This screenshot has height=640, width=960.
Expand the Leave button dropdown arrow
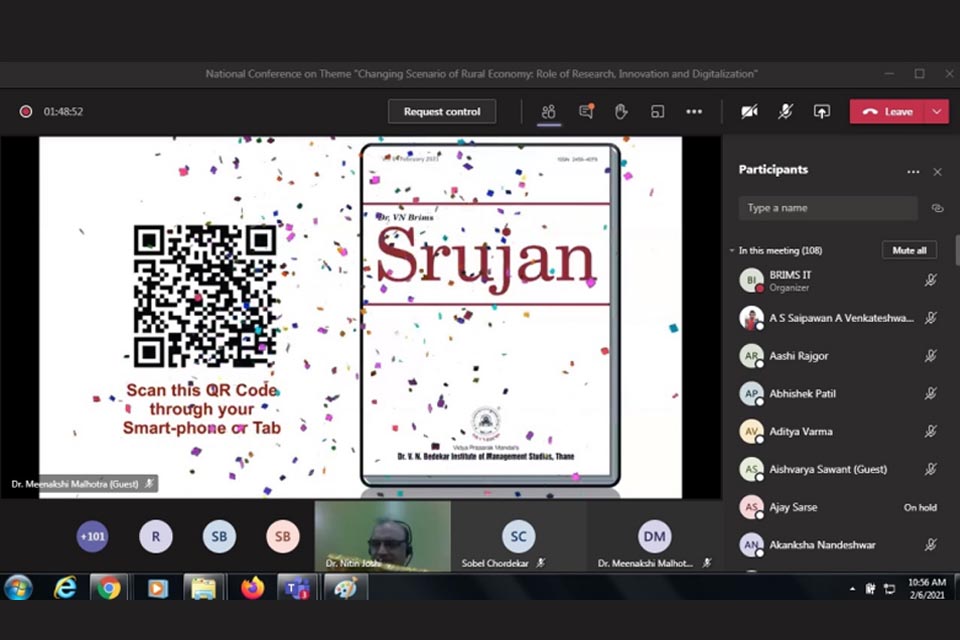937,111
